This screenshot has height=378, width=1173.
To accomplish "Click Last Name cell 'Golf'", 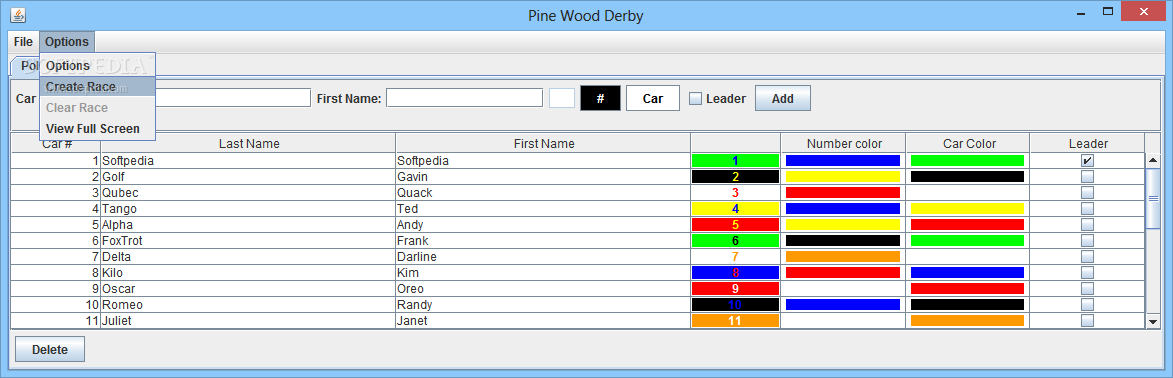I will click(248, 177).
